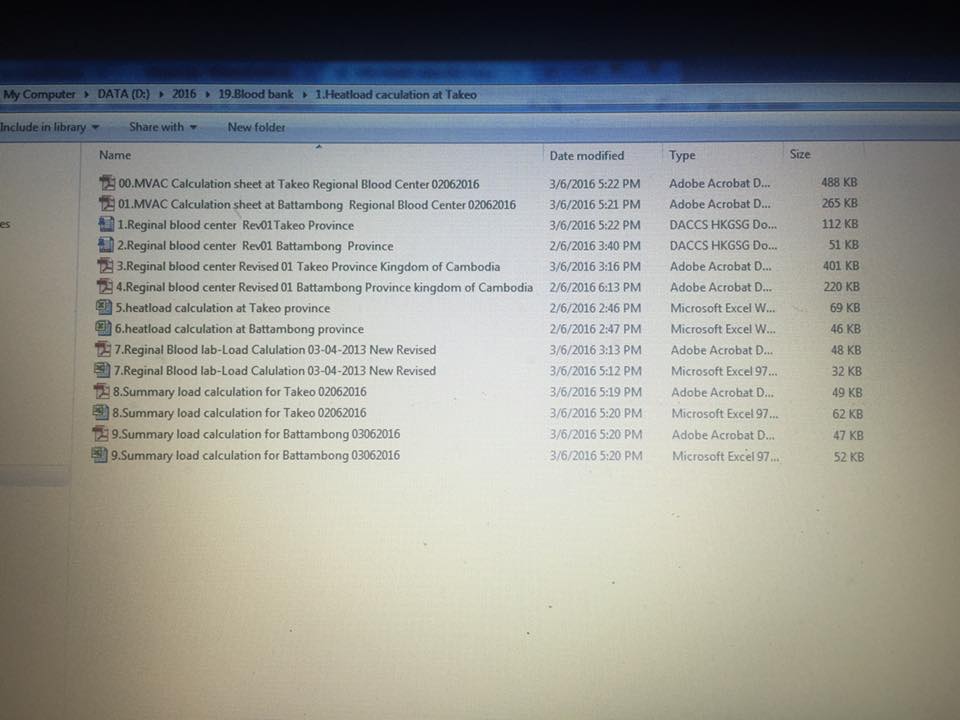Click the '3/6/2016 5:12 PM' date cell
The image size is (960, 720).
596,371
